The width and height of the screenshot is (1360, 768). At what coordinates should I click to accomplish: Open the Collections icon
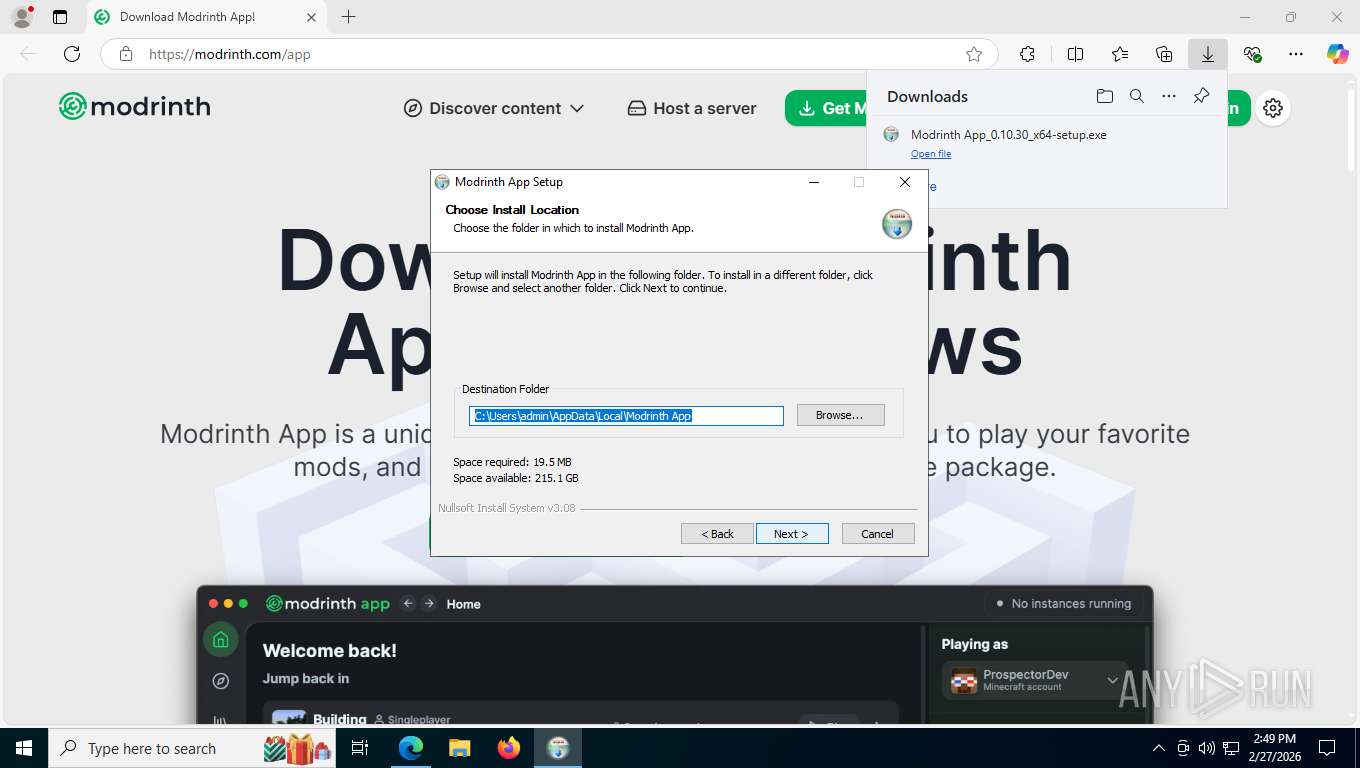(x=1164, y=54)
